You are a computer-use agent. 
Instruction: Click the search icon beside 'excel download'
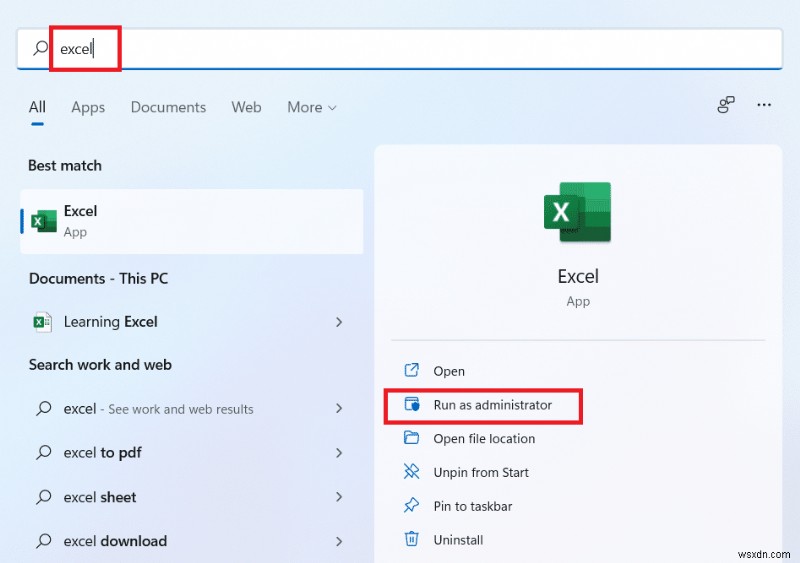(44, 541)
